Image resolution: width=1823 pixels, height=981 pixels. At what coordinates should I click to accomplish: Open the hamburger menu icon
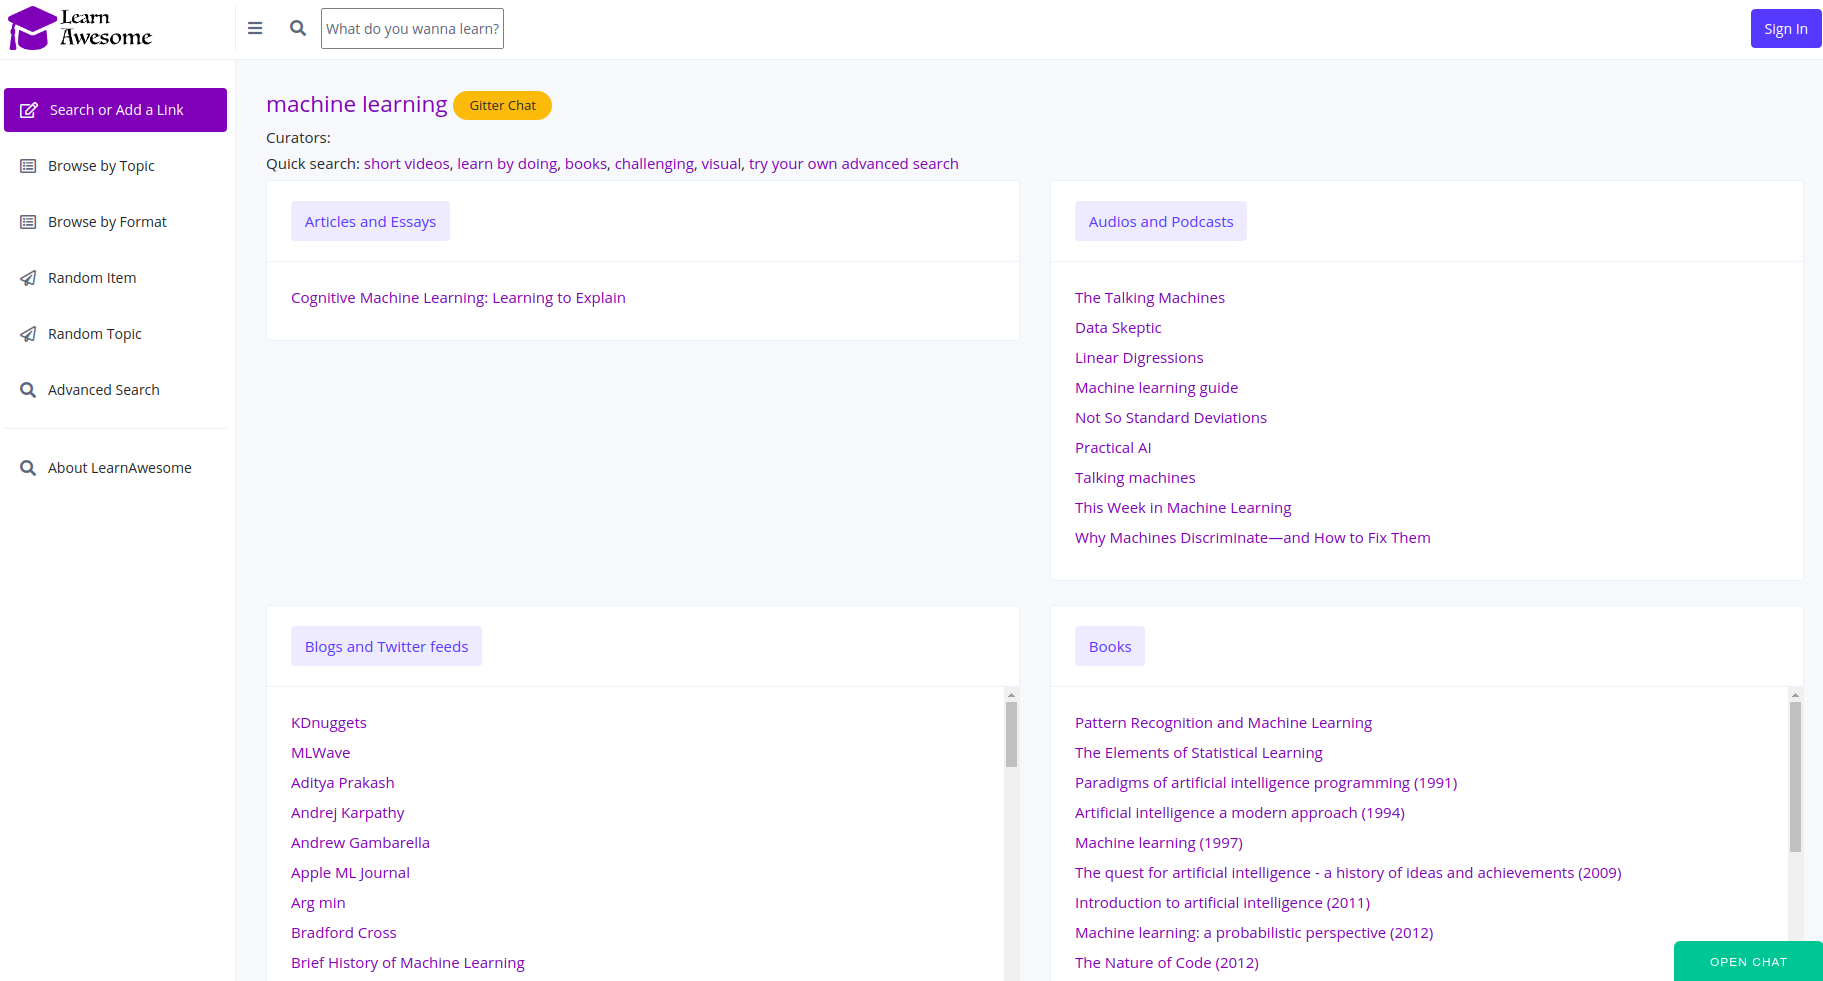255,28
